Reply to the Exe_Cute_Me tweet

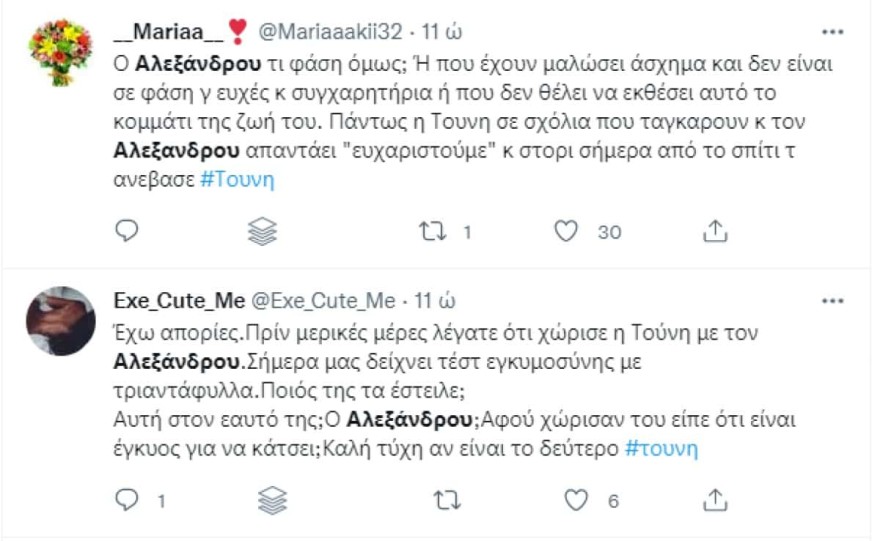tap(127, 500)
